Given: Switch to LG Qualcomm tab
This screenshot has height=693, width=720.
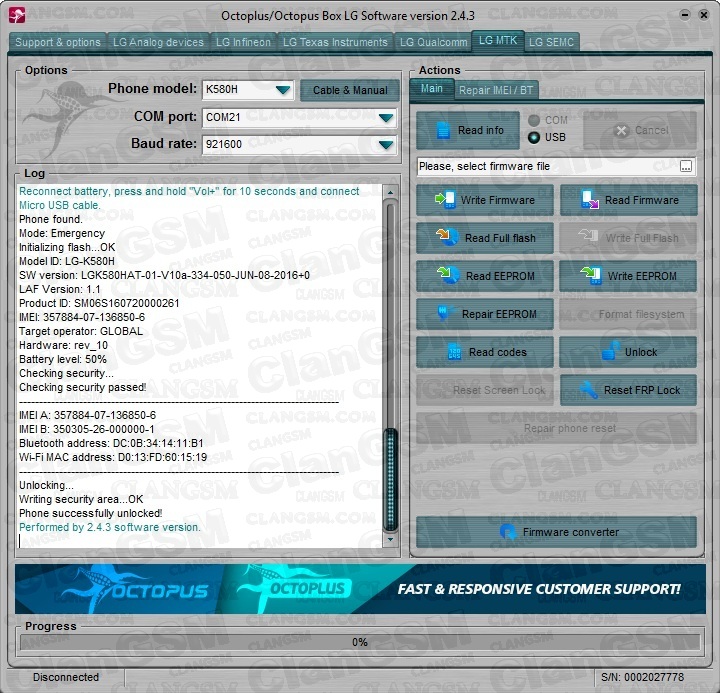Looking at the screenshot, I should click(433, 42).
